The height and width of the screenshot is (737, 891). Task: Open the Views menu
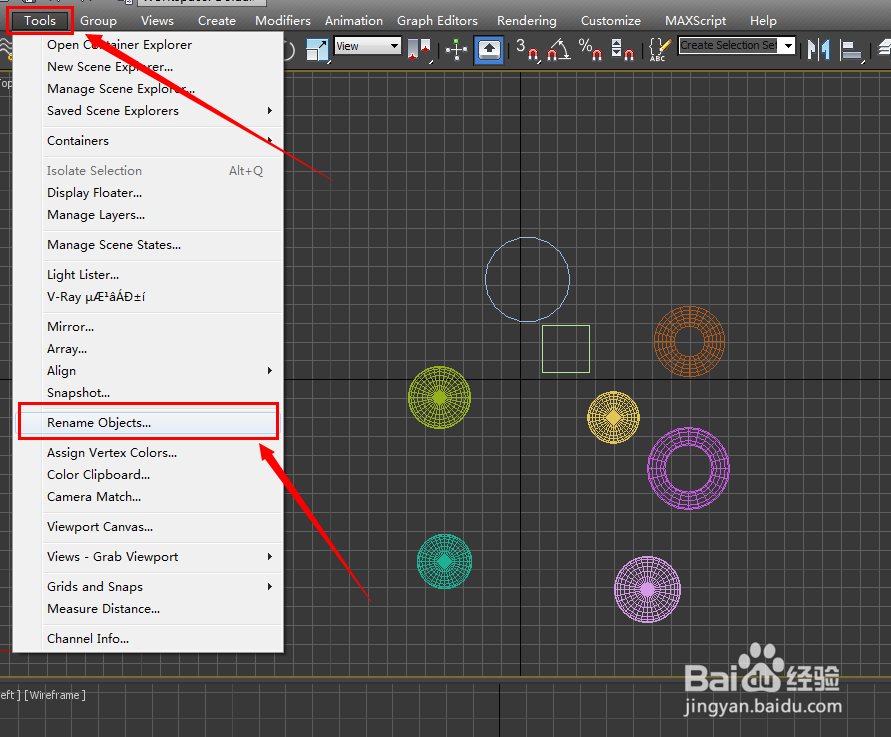157,21
